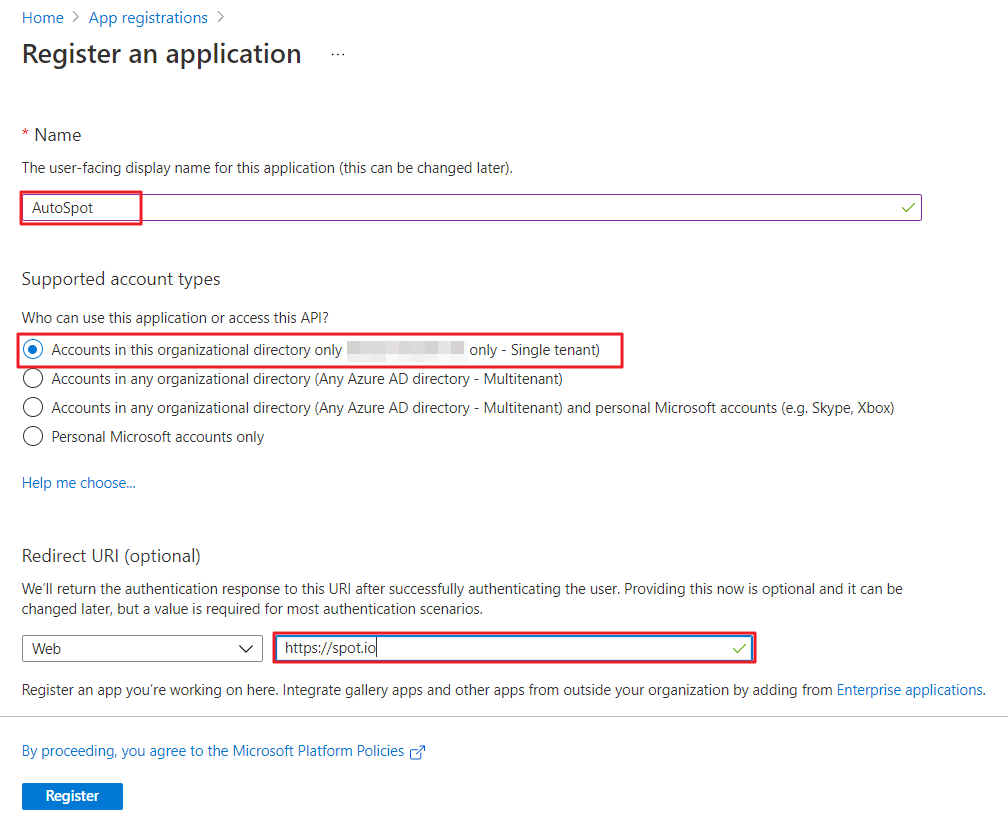1008x826 pixels.
Task: Click the breadcrumb chevron after App registrations
Action: (221, 18)
